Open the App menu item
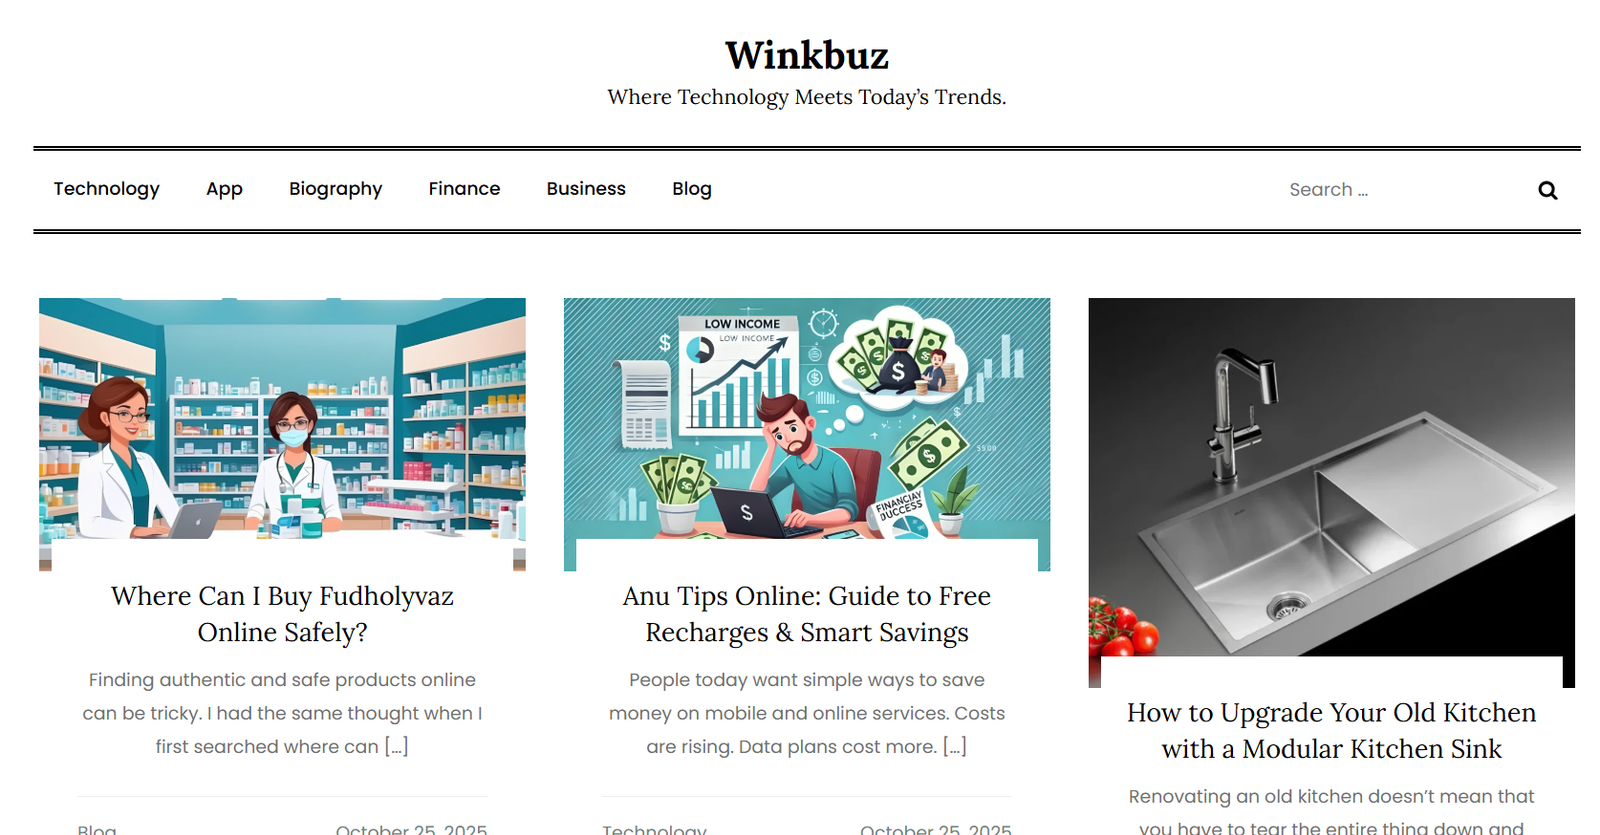The width and height of the screenshot is (1600, 835). (224, 189)
